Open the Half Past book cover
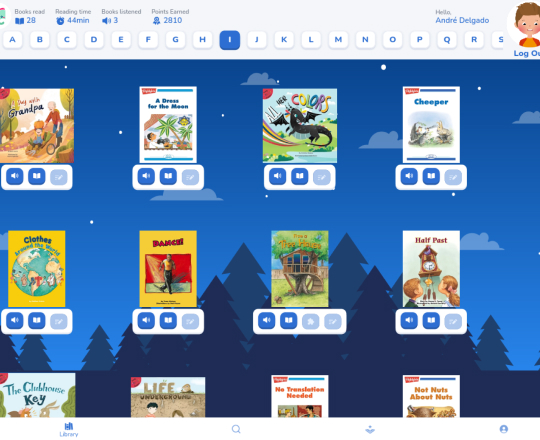Image resolution: width=540 pixels, height=440 pixels. coord(431,269)
